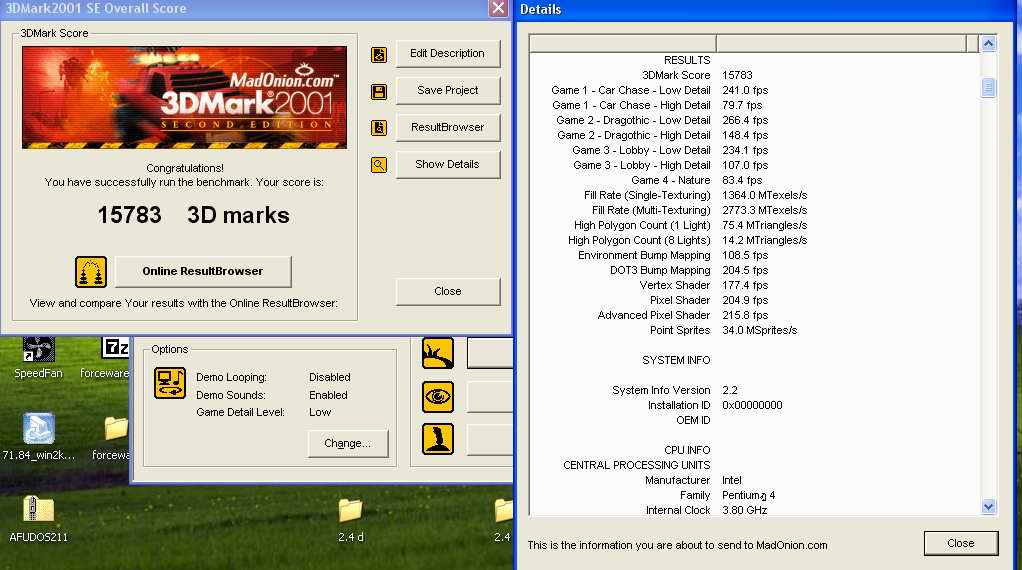
Task: Click Close button in the Details window
Action: point(961,543)
